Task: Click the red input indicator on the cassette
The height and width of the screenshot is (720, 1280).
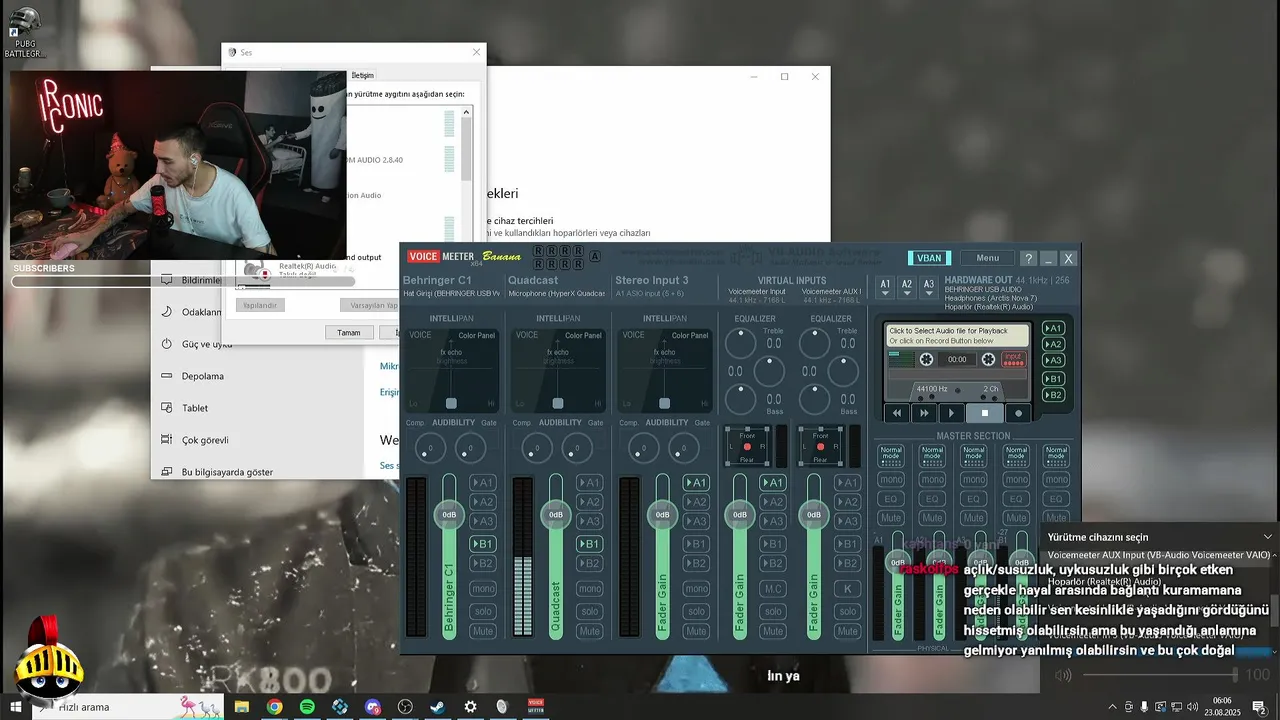Action: click(x=1013, y=359)
